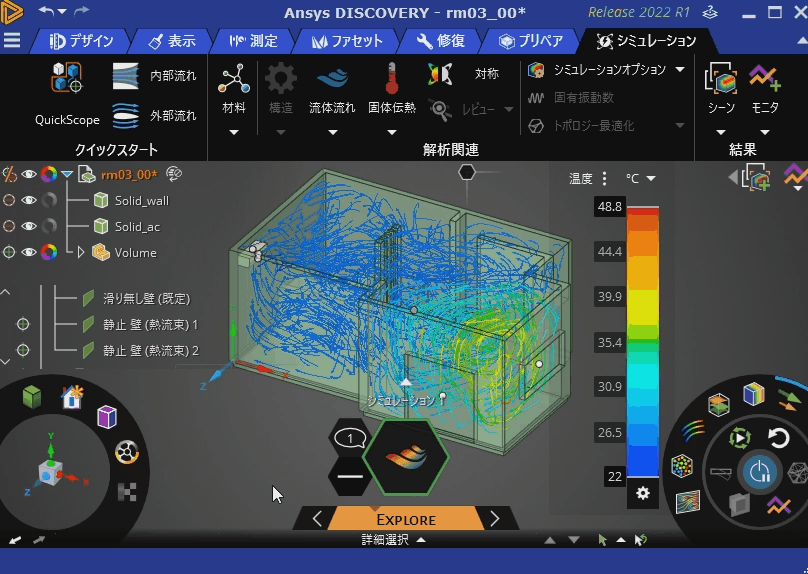Select the green cube icon in left wheel
This screenshot has width=808, height=574.
click(32, 397)
